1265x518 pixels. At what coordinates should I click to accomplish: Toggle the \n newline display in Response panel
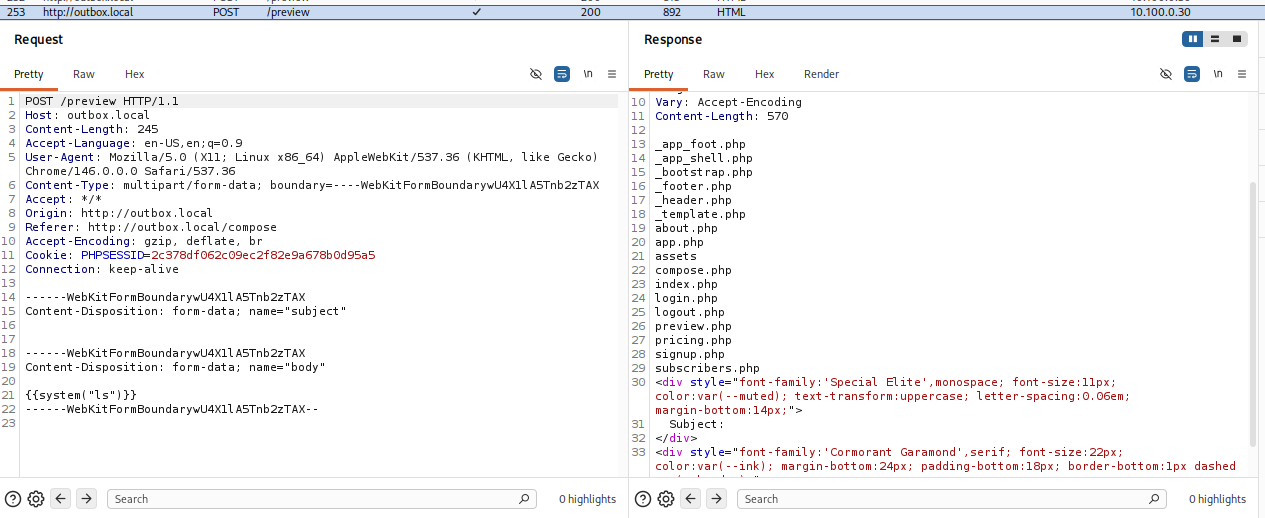click(x=1218, y=74)
